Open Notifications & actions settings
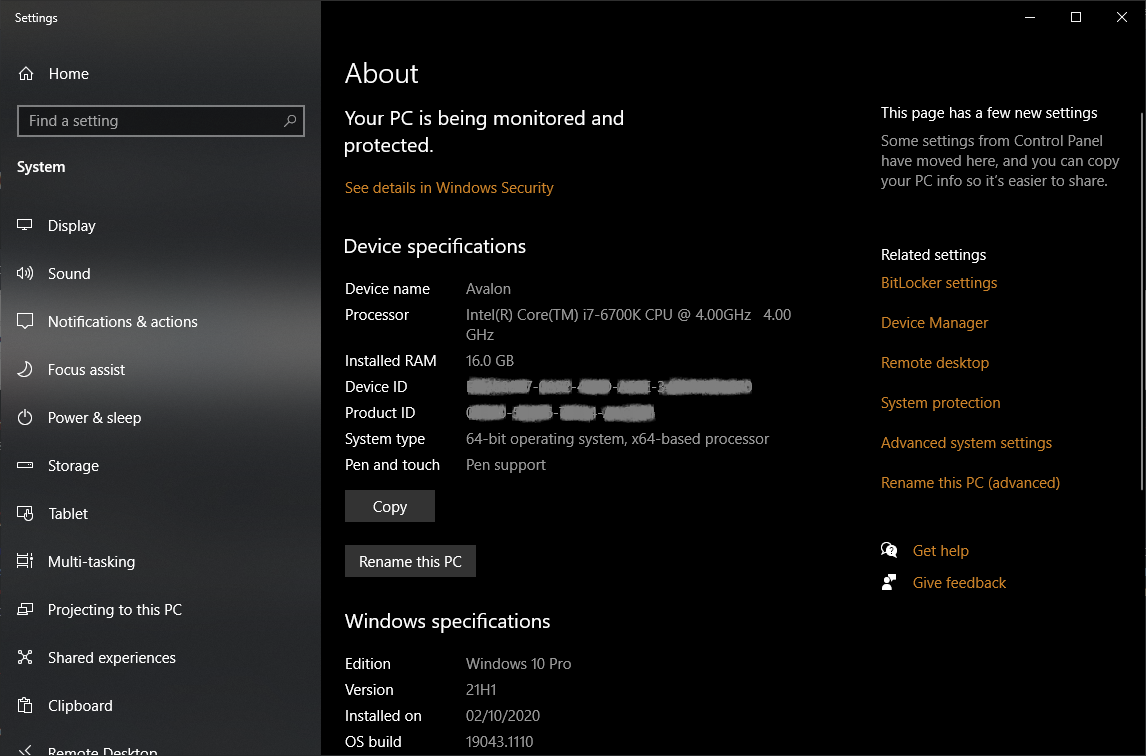The width and height of the screenshot is (1146, 756). click(x=122, y=322)
